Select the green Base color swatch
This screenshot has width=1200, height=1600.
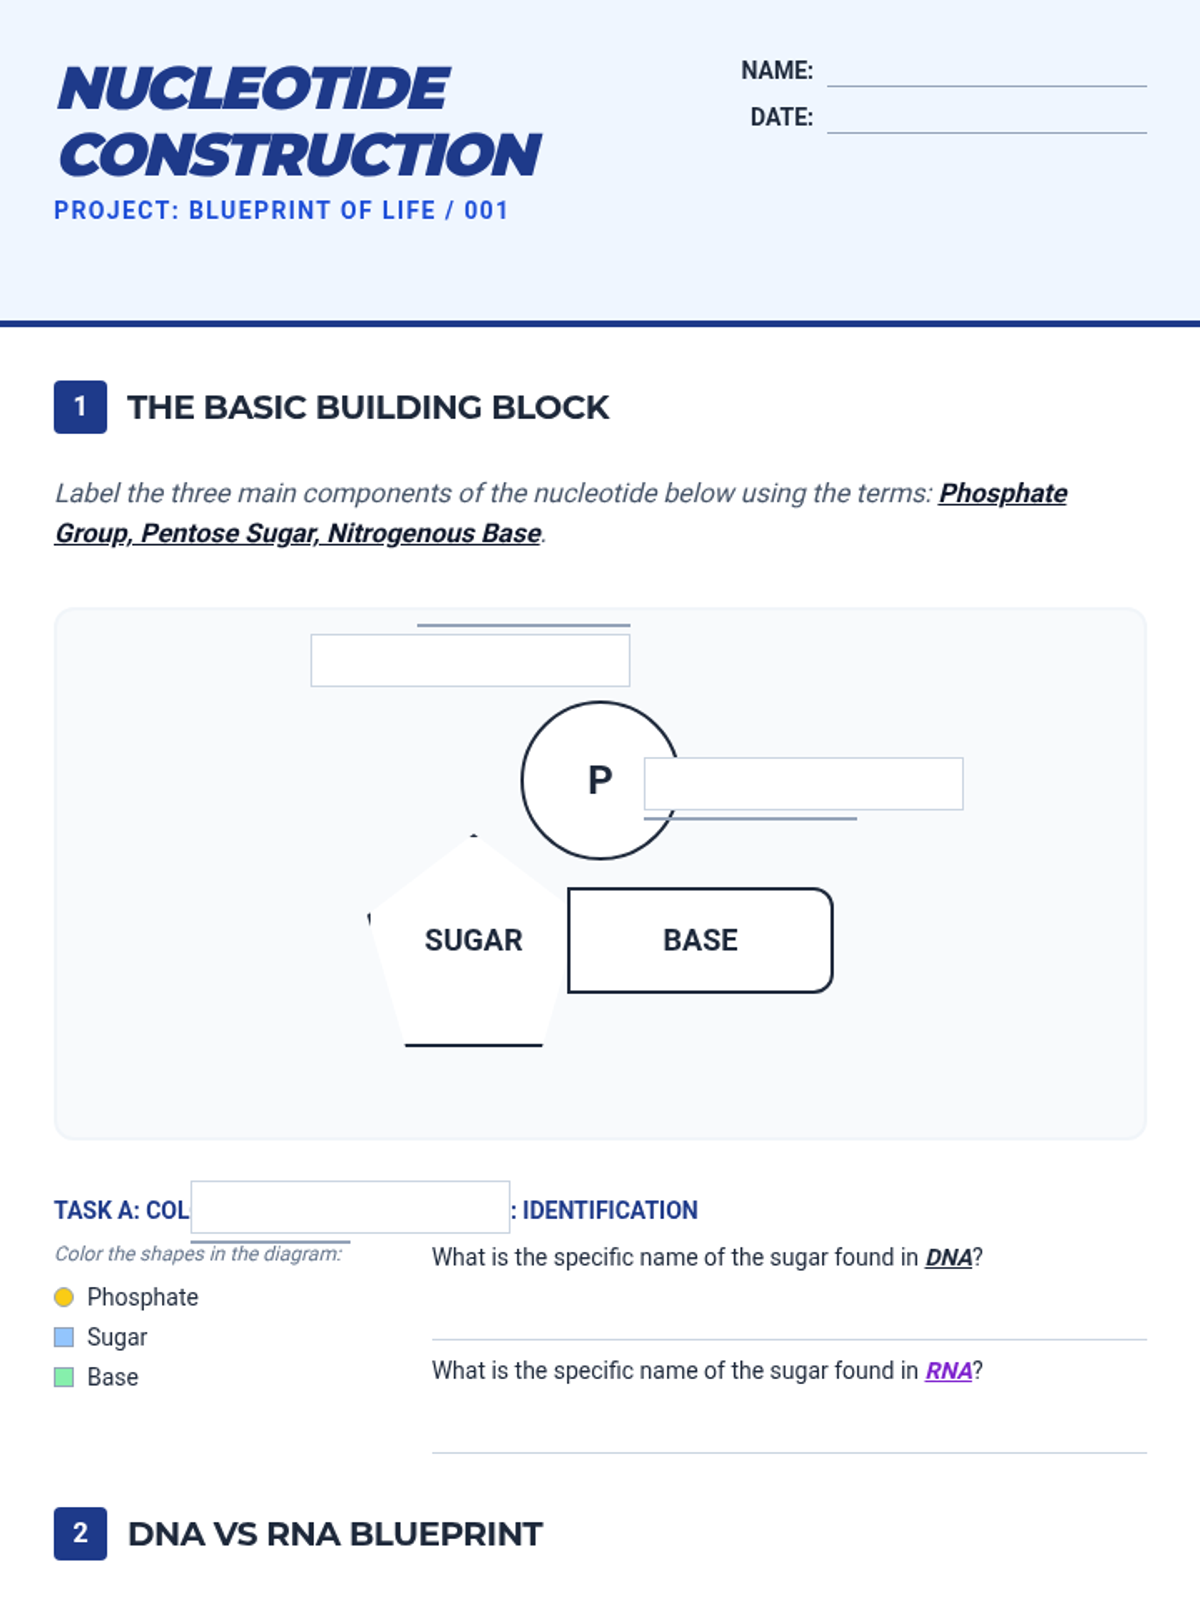coord(64,1377)
